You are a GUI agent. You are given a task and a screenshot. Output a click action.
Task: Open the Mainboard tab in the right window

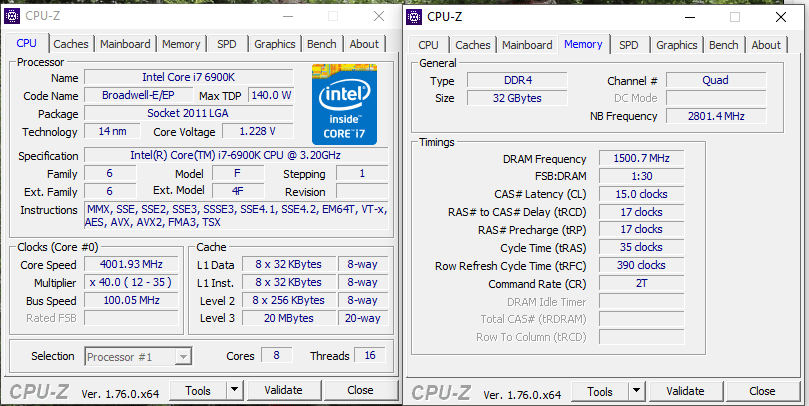(527, 45)
